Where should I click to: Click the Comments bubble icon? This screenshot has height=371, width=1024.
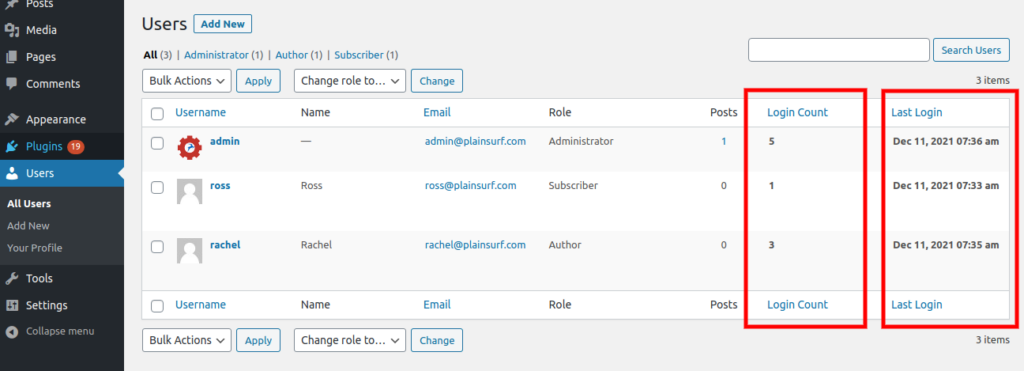click(11, 84)
